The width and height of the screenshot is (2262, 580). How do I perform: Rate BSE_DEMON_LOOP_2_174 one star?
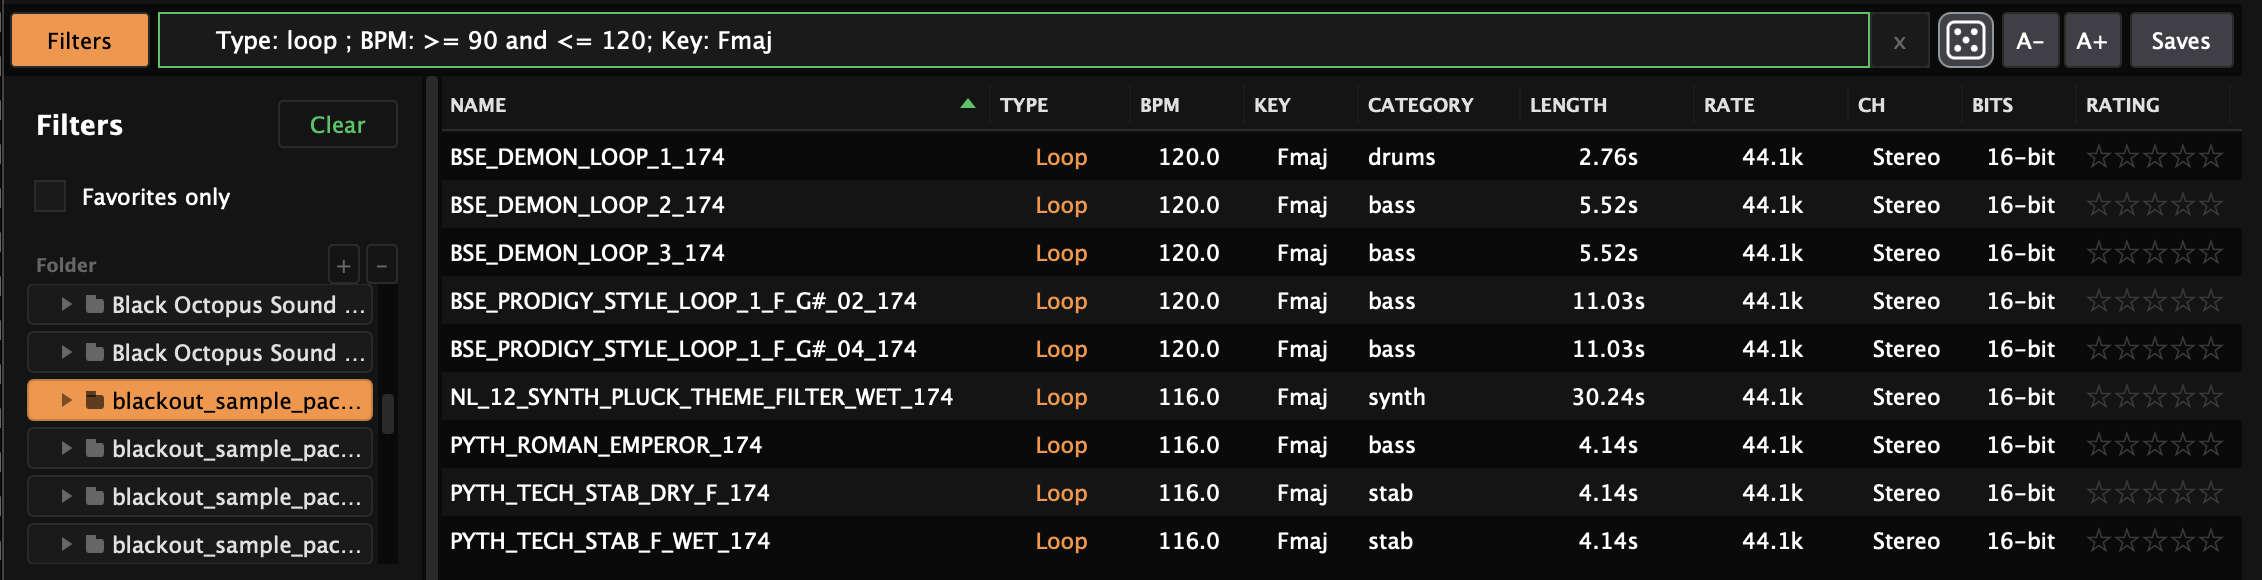tap(2099, 205)
